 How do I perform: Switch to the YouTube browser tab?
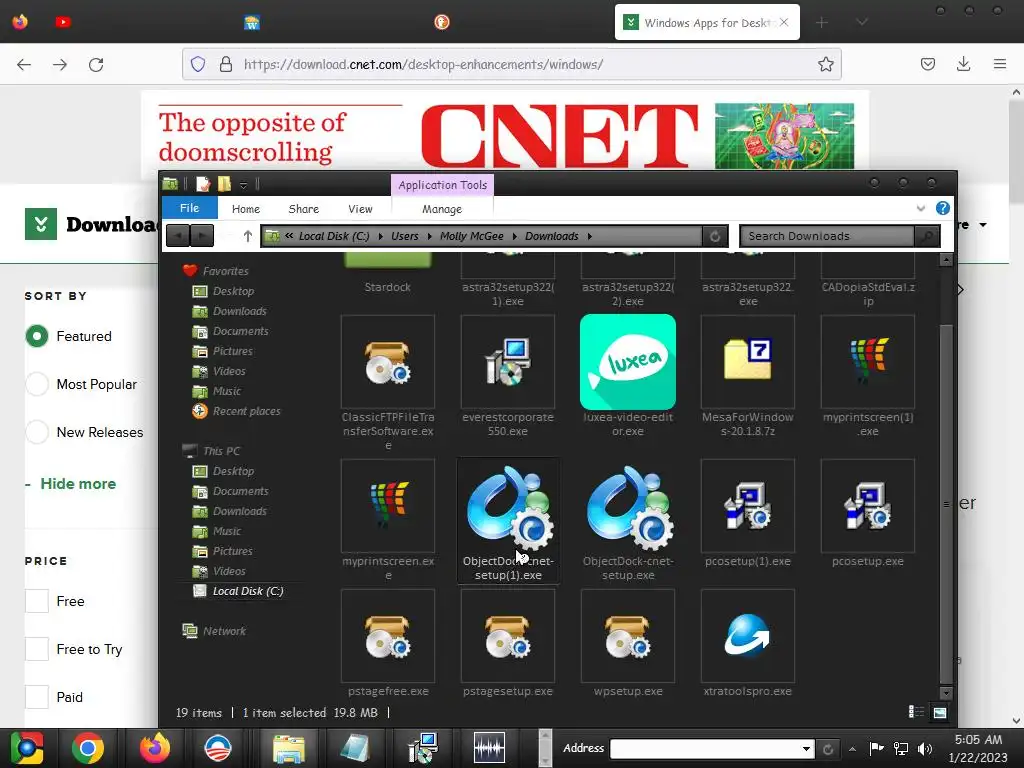click(63, 22)
